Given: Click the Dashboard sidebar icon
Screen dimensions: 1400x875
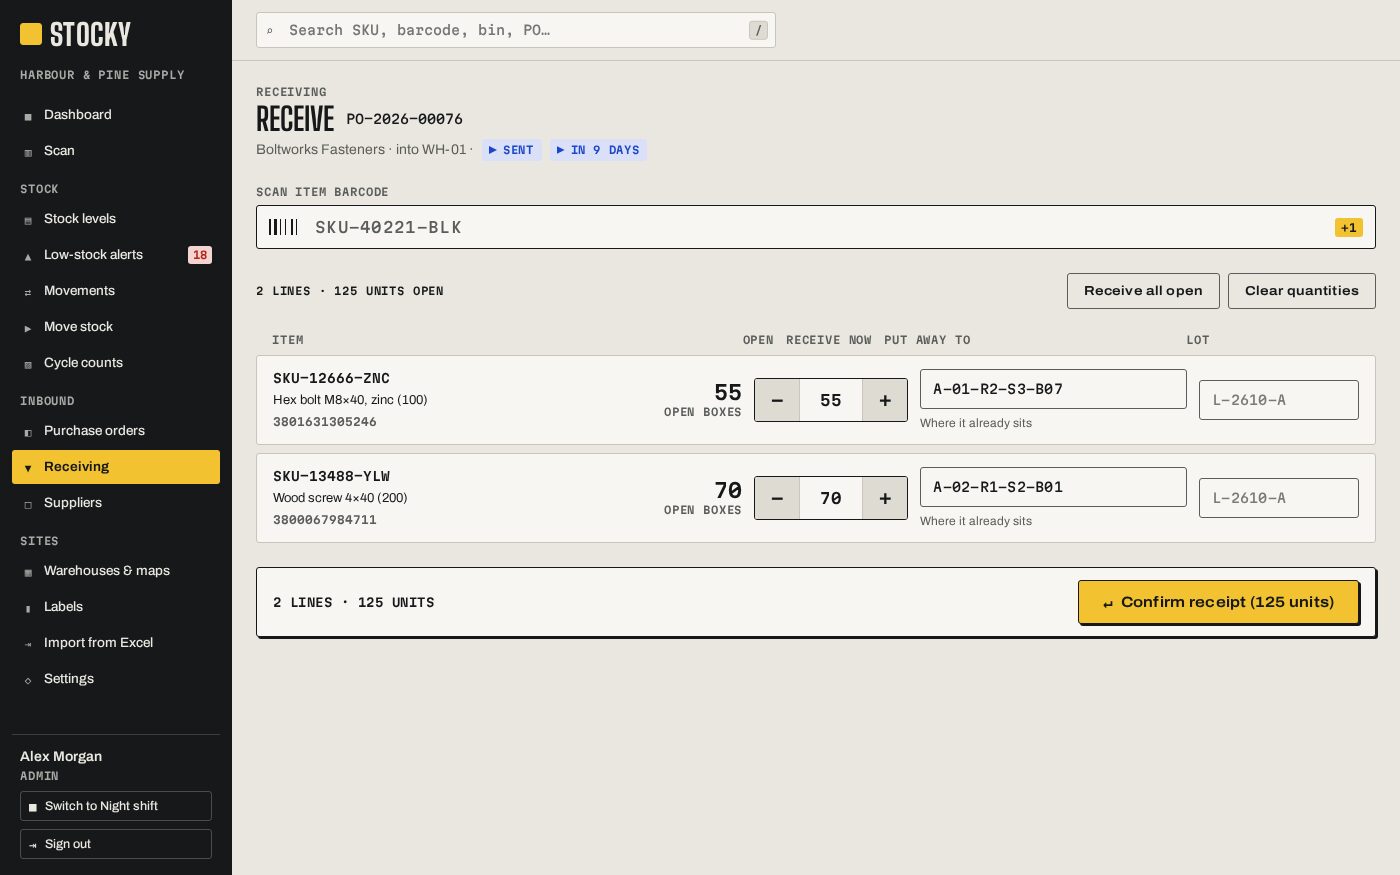Looking at the screenshot, I should click(28, 116).
